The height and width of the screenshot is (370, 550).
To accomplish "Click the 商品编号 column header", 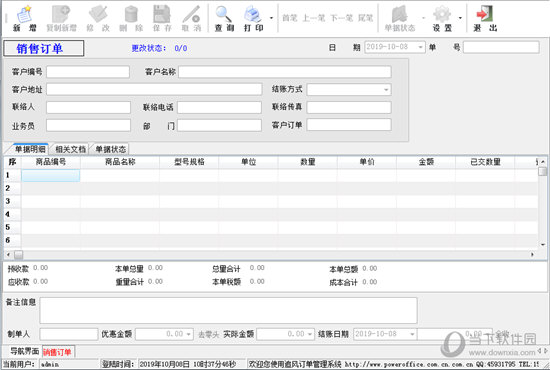I will [x=51, y=162].
